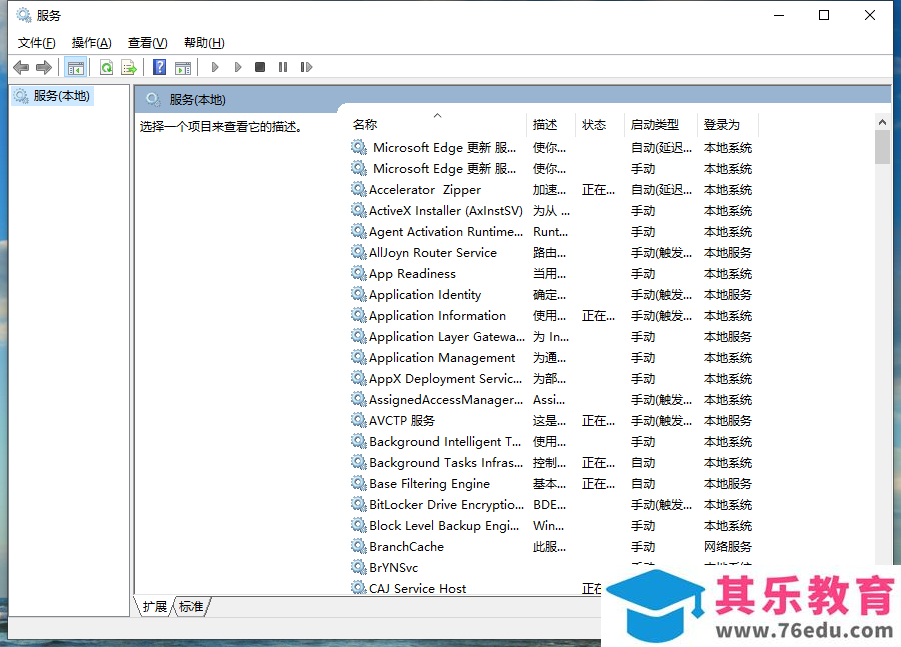901x647 pixels.
Task: Click the 服务(本地) header in right pane
Action: [x=197, y=99]
